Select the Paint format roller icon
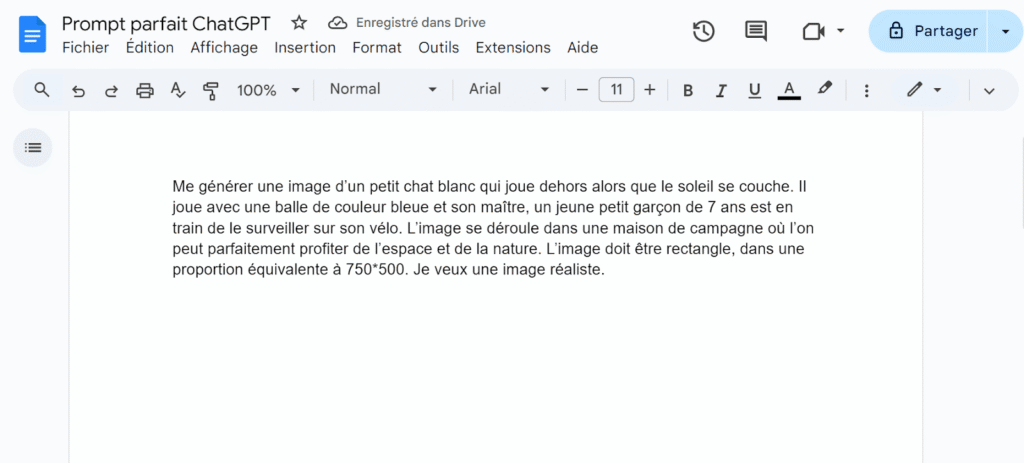The height and width of the screenshot is (463, 1024). click(211, 90)
